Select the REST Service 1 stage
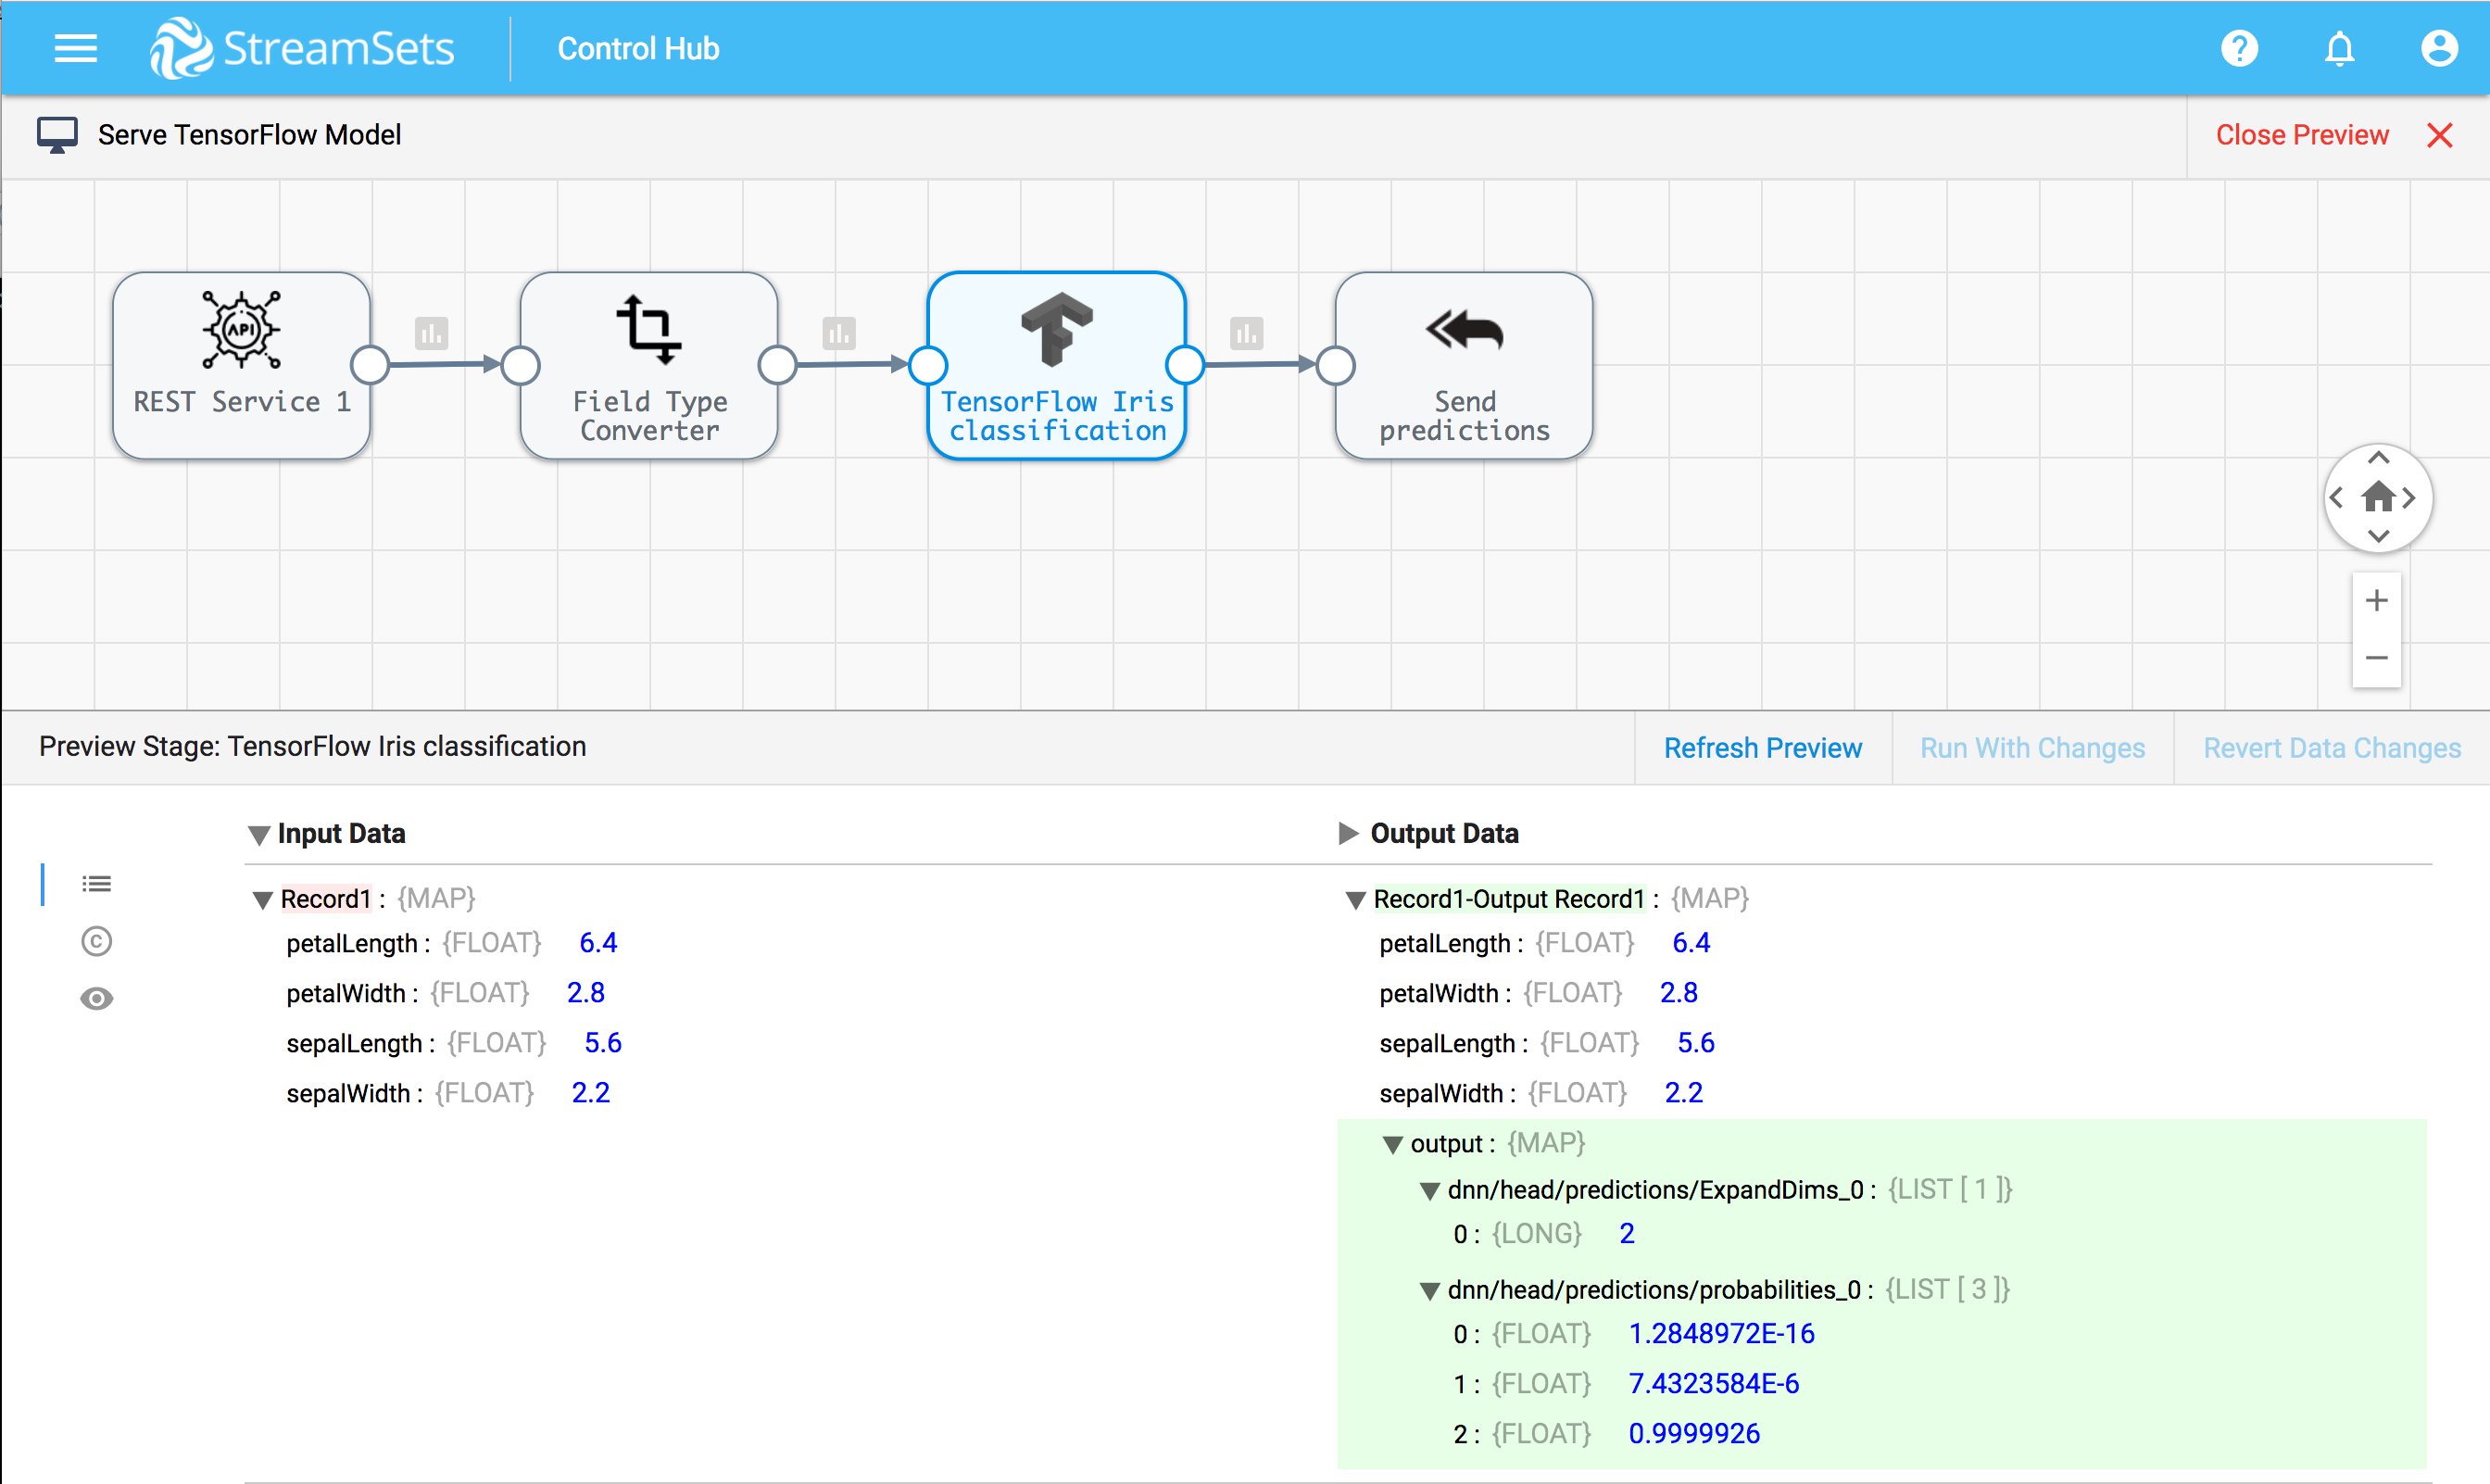Viewport: 2490px width, 1484px height. pyautogui.click(x=242, y=366)
